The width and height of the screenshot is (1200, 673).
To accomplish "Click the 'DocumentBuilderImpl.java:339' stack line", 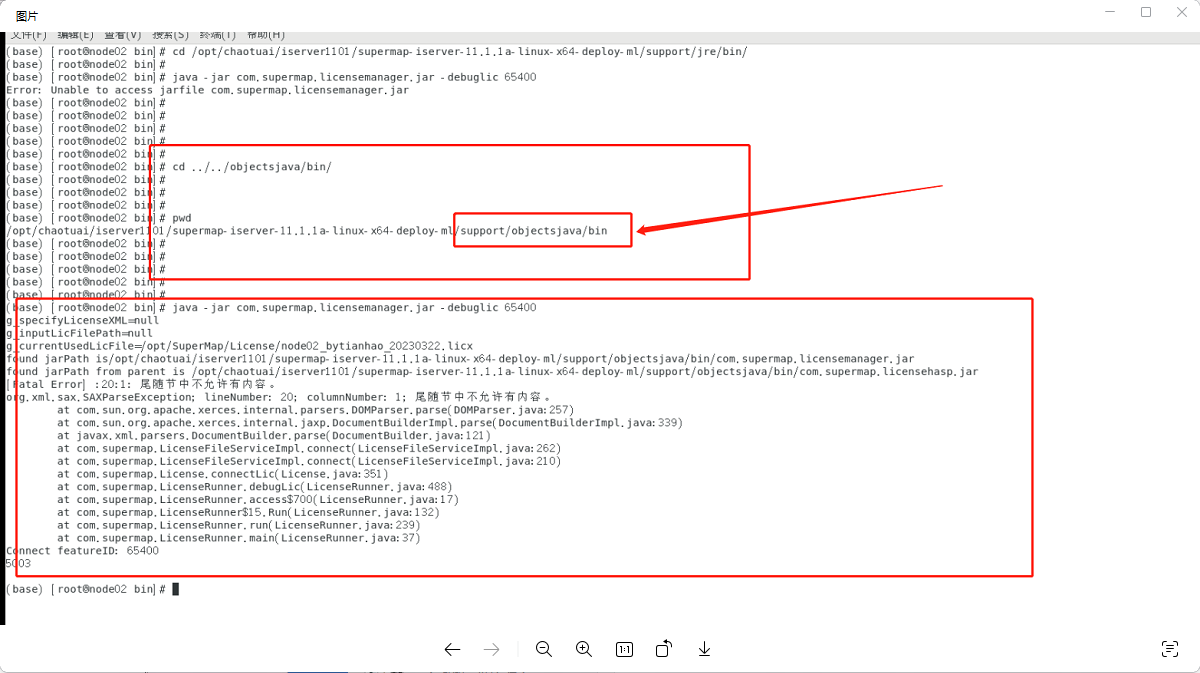I will [x=370, y=423].
